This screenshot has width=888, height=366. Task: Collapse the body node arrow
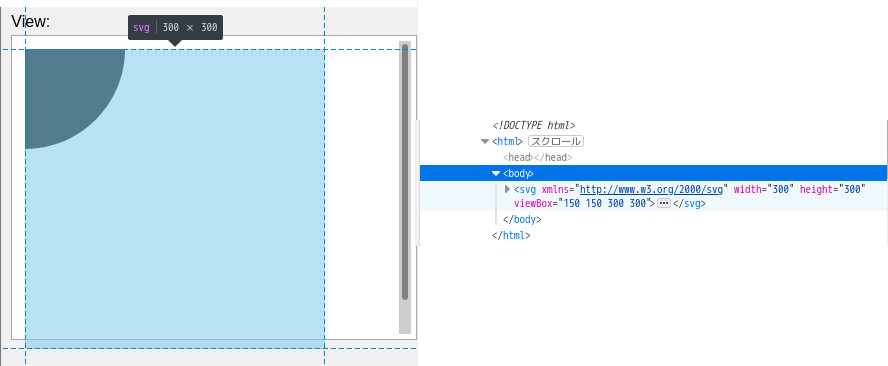(x=496, y=173)
